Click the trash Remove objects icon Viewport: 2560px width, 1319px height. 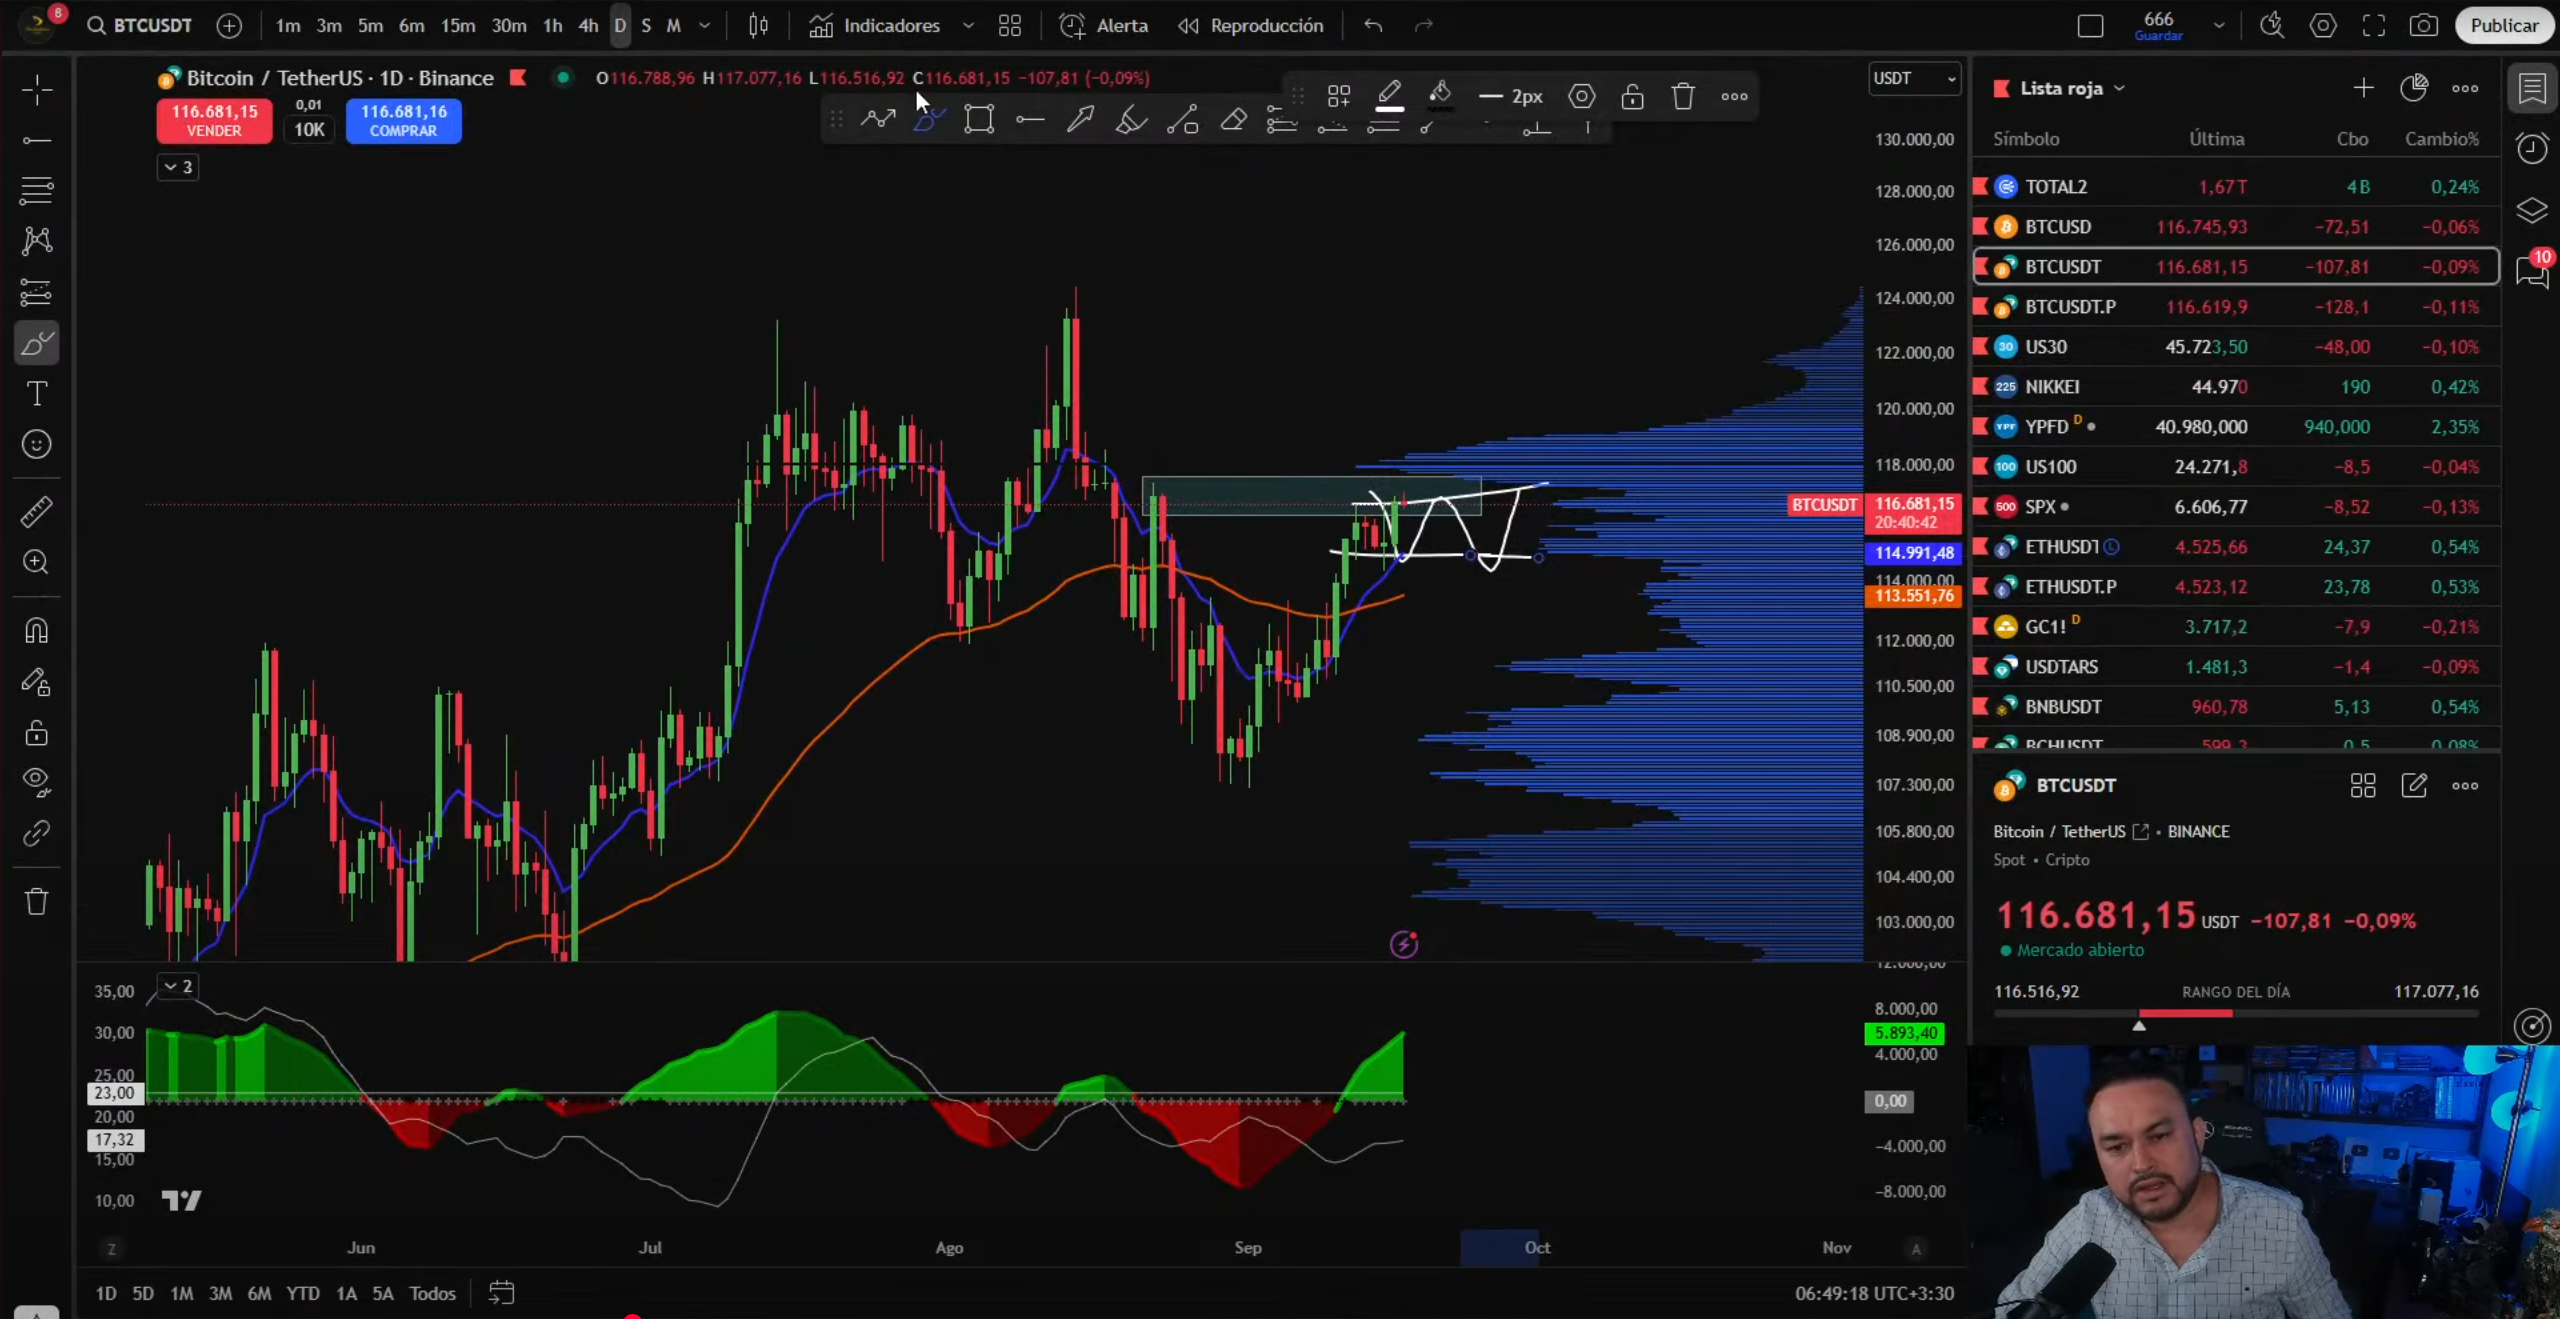coord(37,902)
